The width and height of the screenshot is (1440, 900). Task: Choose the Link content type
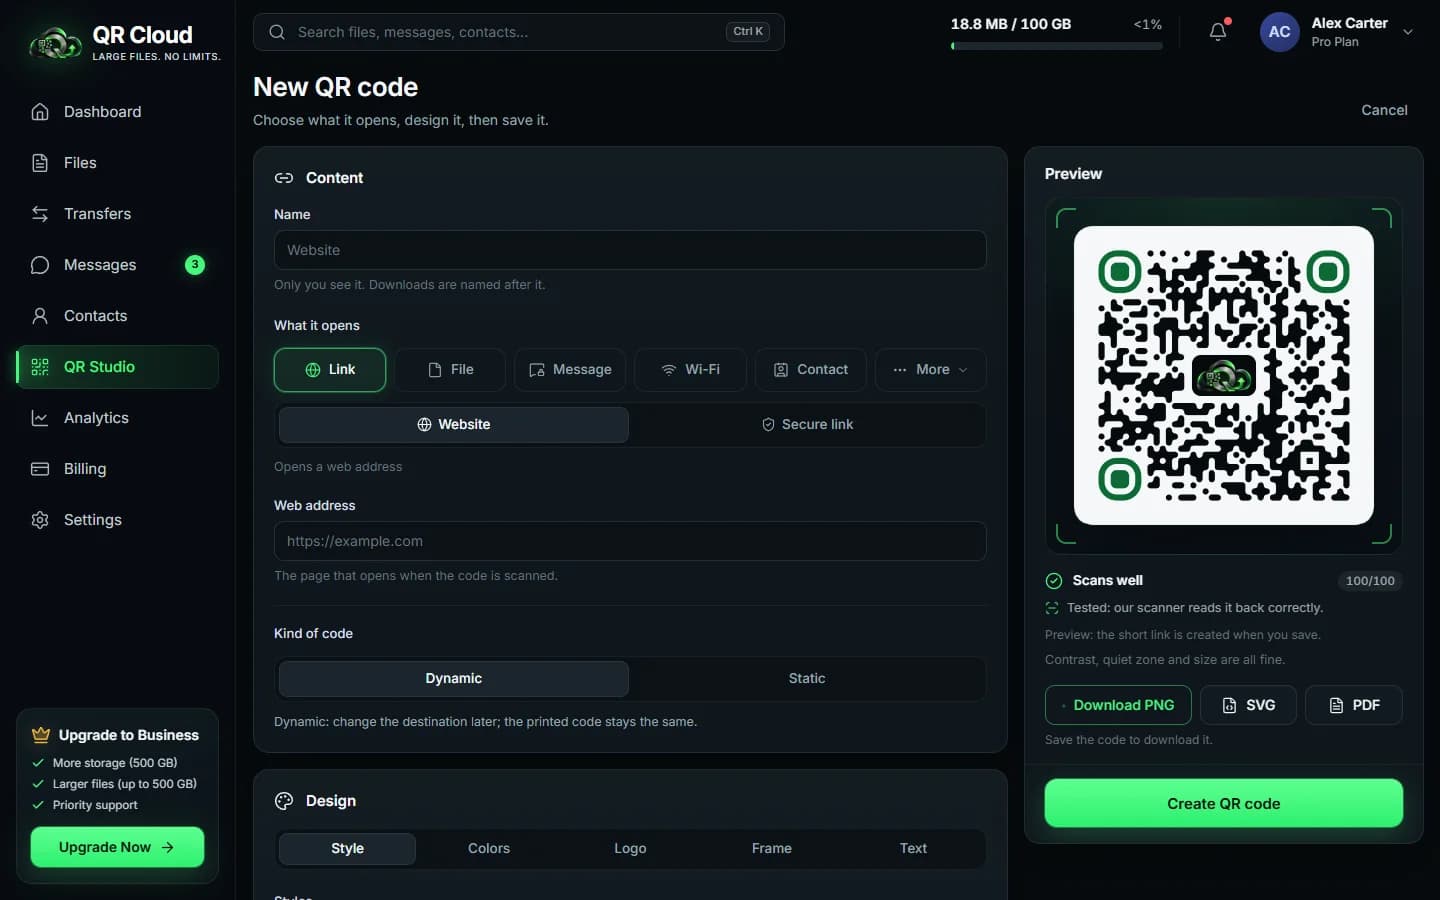pyautogui.click(x=330, y=370)
